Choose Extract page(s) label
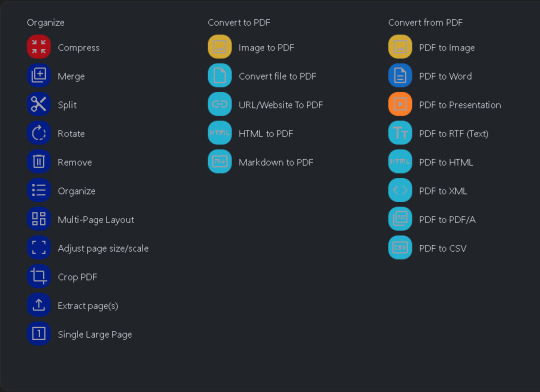Image resolution: width=540 pixels, height=392 pixels. tap(88, 306)
